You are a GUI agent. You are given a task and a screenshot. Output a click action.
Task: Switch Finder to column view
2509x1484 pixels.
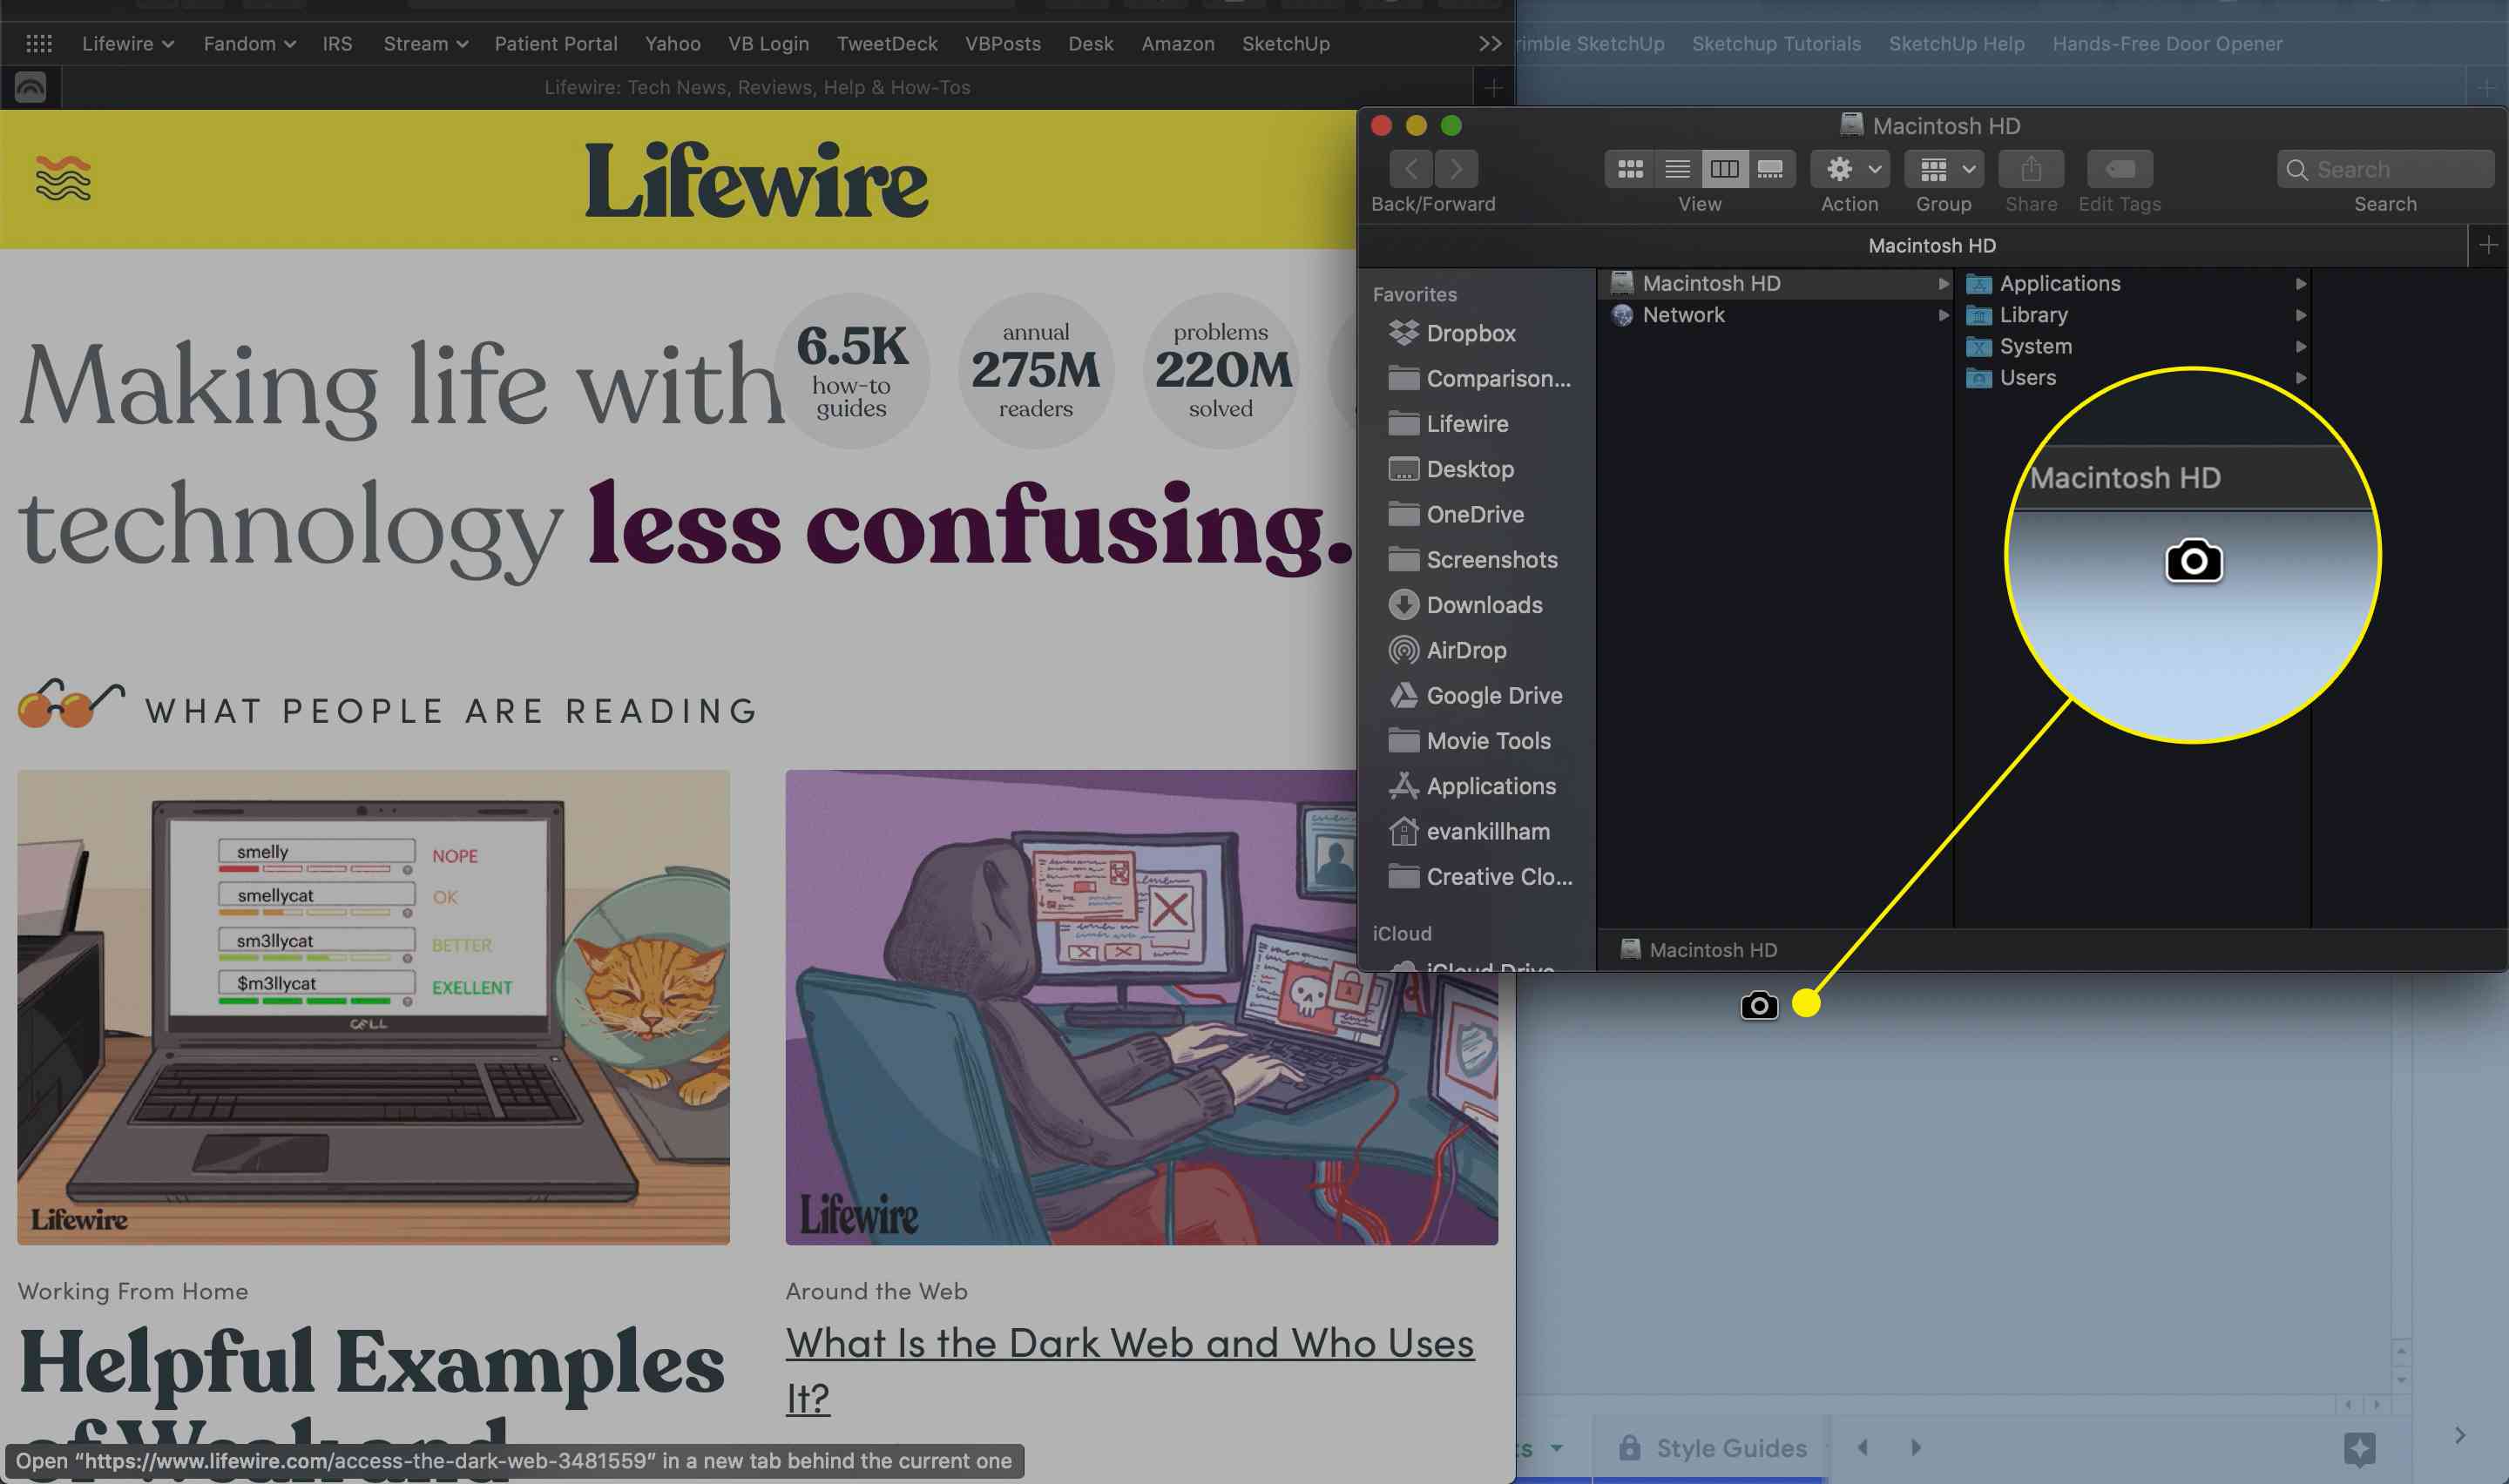pyautogui.click(x=1724, y=169)
